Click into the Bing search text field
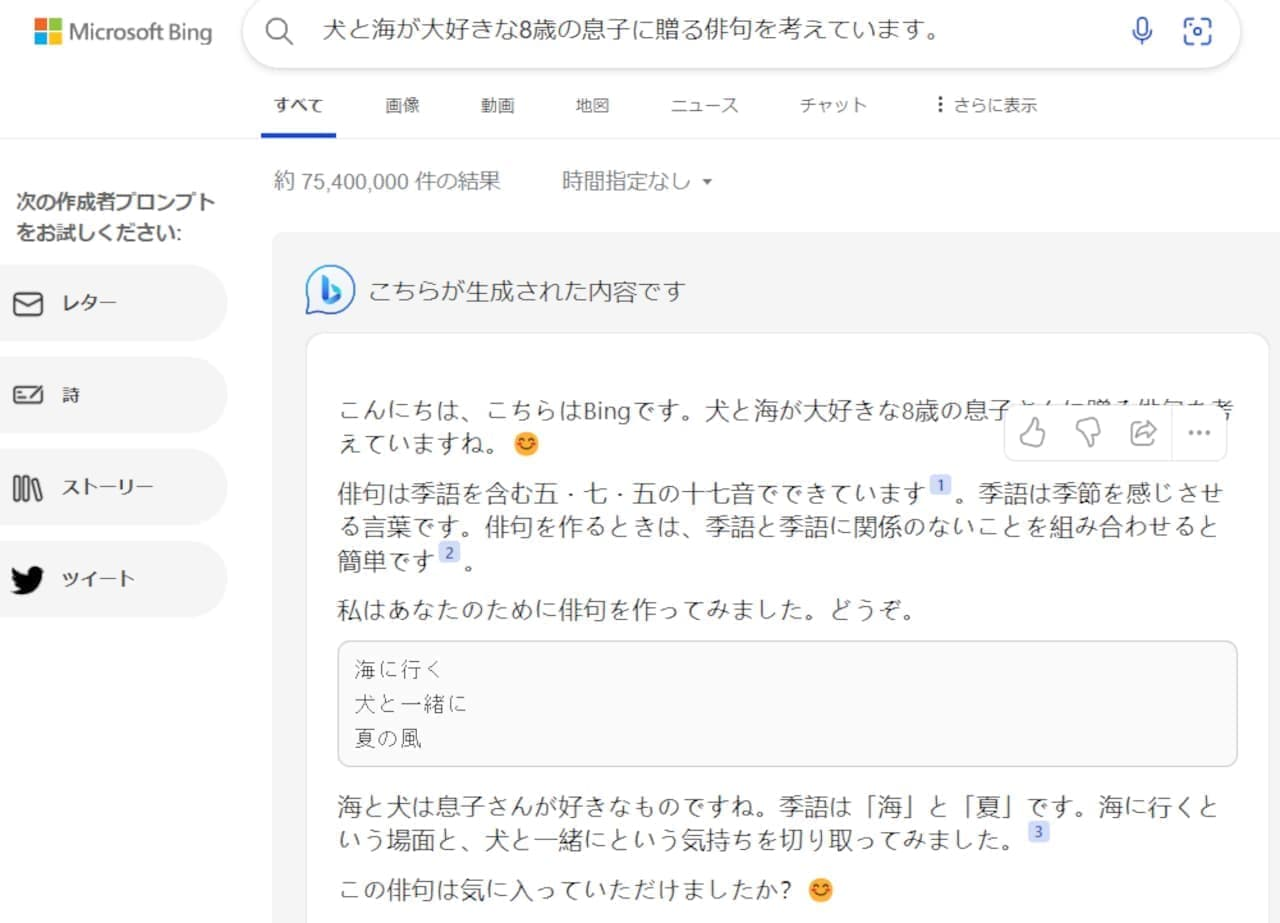 [700, 32]
